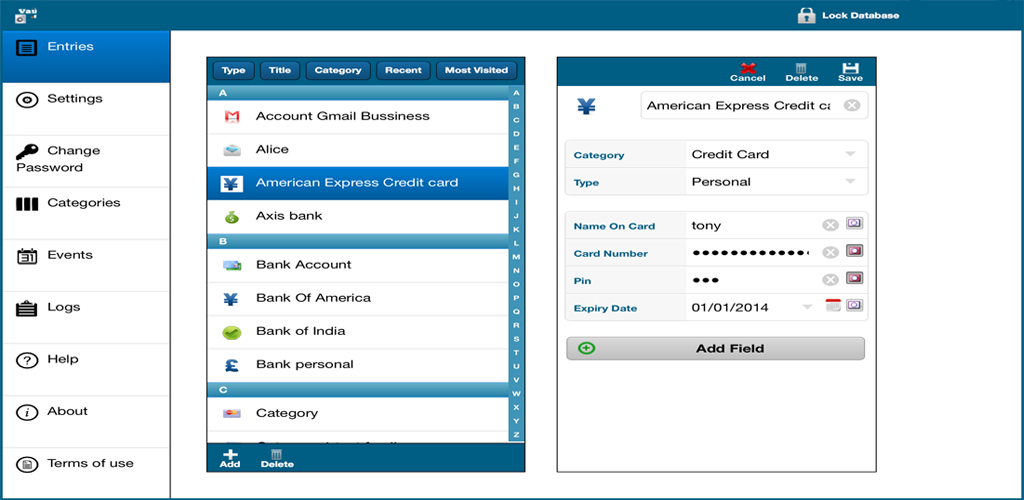Go to Change Password in sidebar
This screenshot has width=1024, height=500.
tap(85, 161)
